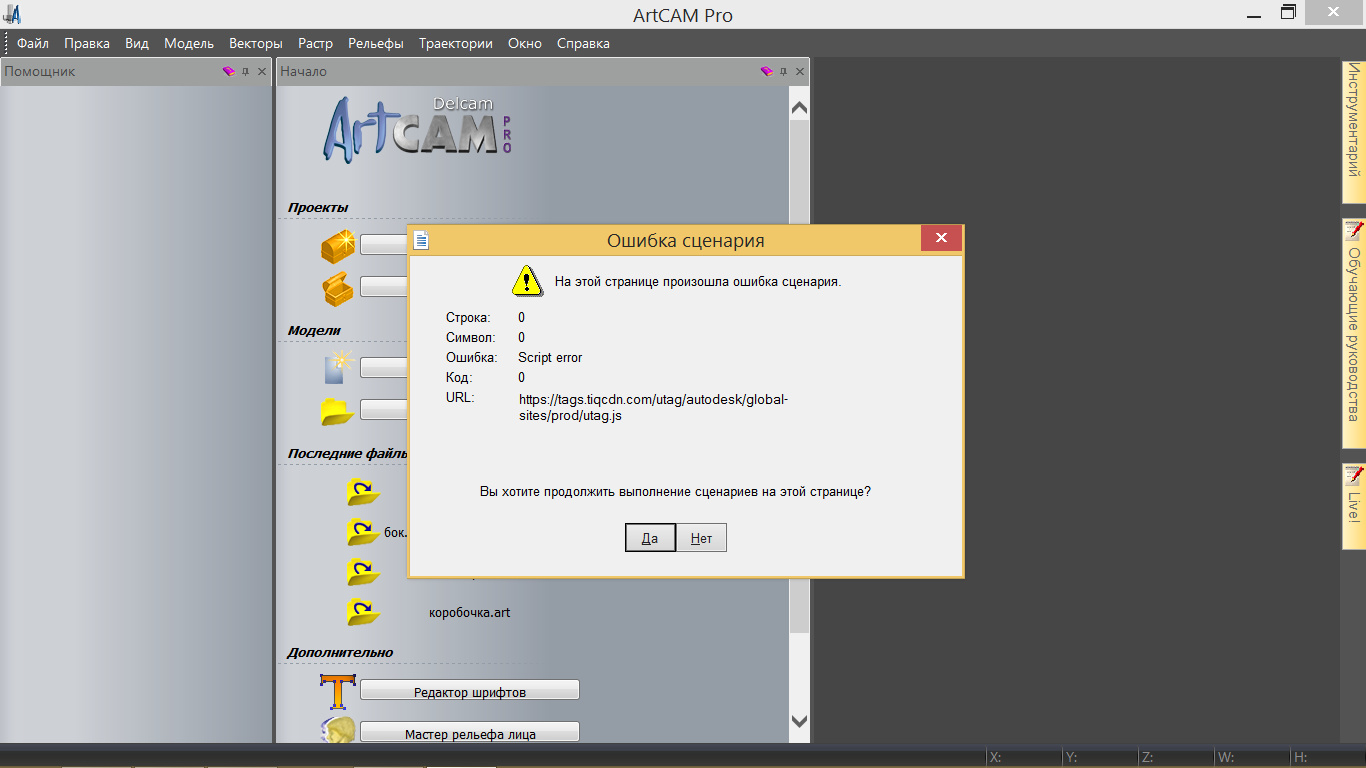
Task: Click Да to continue running scripts
Action: click(650, 538)
